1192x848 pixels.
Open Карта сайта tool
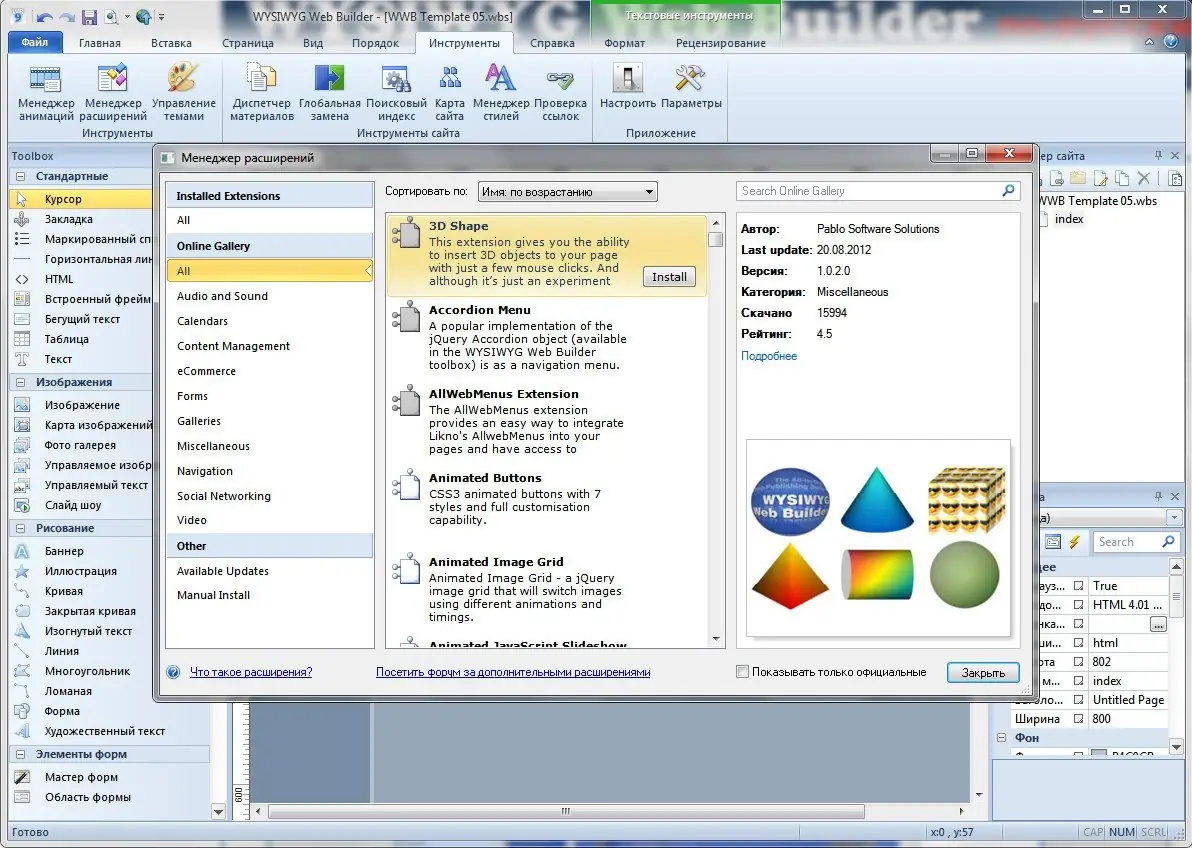pyautogui.click(x=449, y=93)
